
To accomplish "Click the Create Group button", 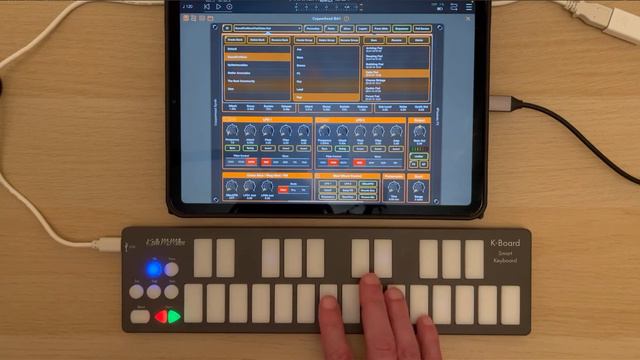I will point(304,40).
